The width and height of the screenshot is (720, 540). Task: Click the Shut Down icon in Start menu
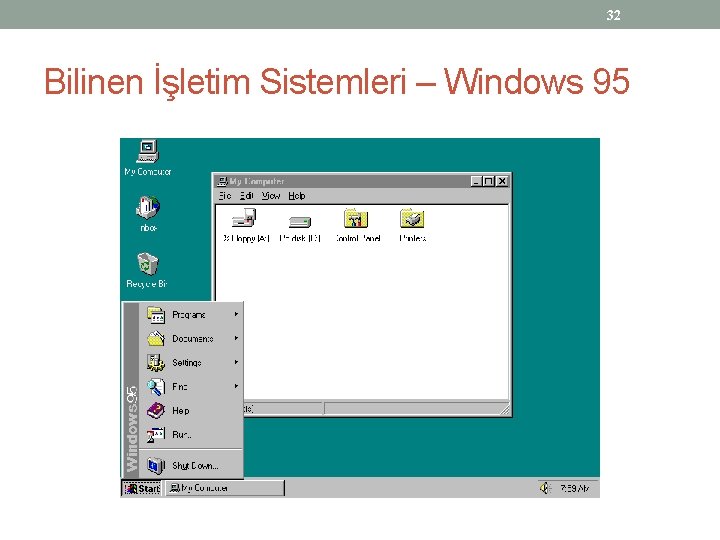tap(156, 466)
